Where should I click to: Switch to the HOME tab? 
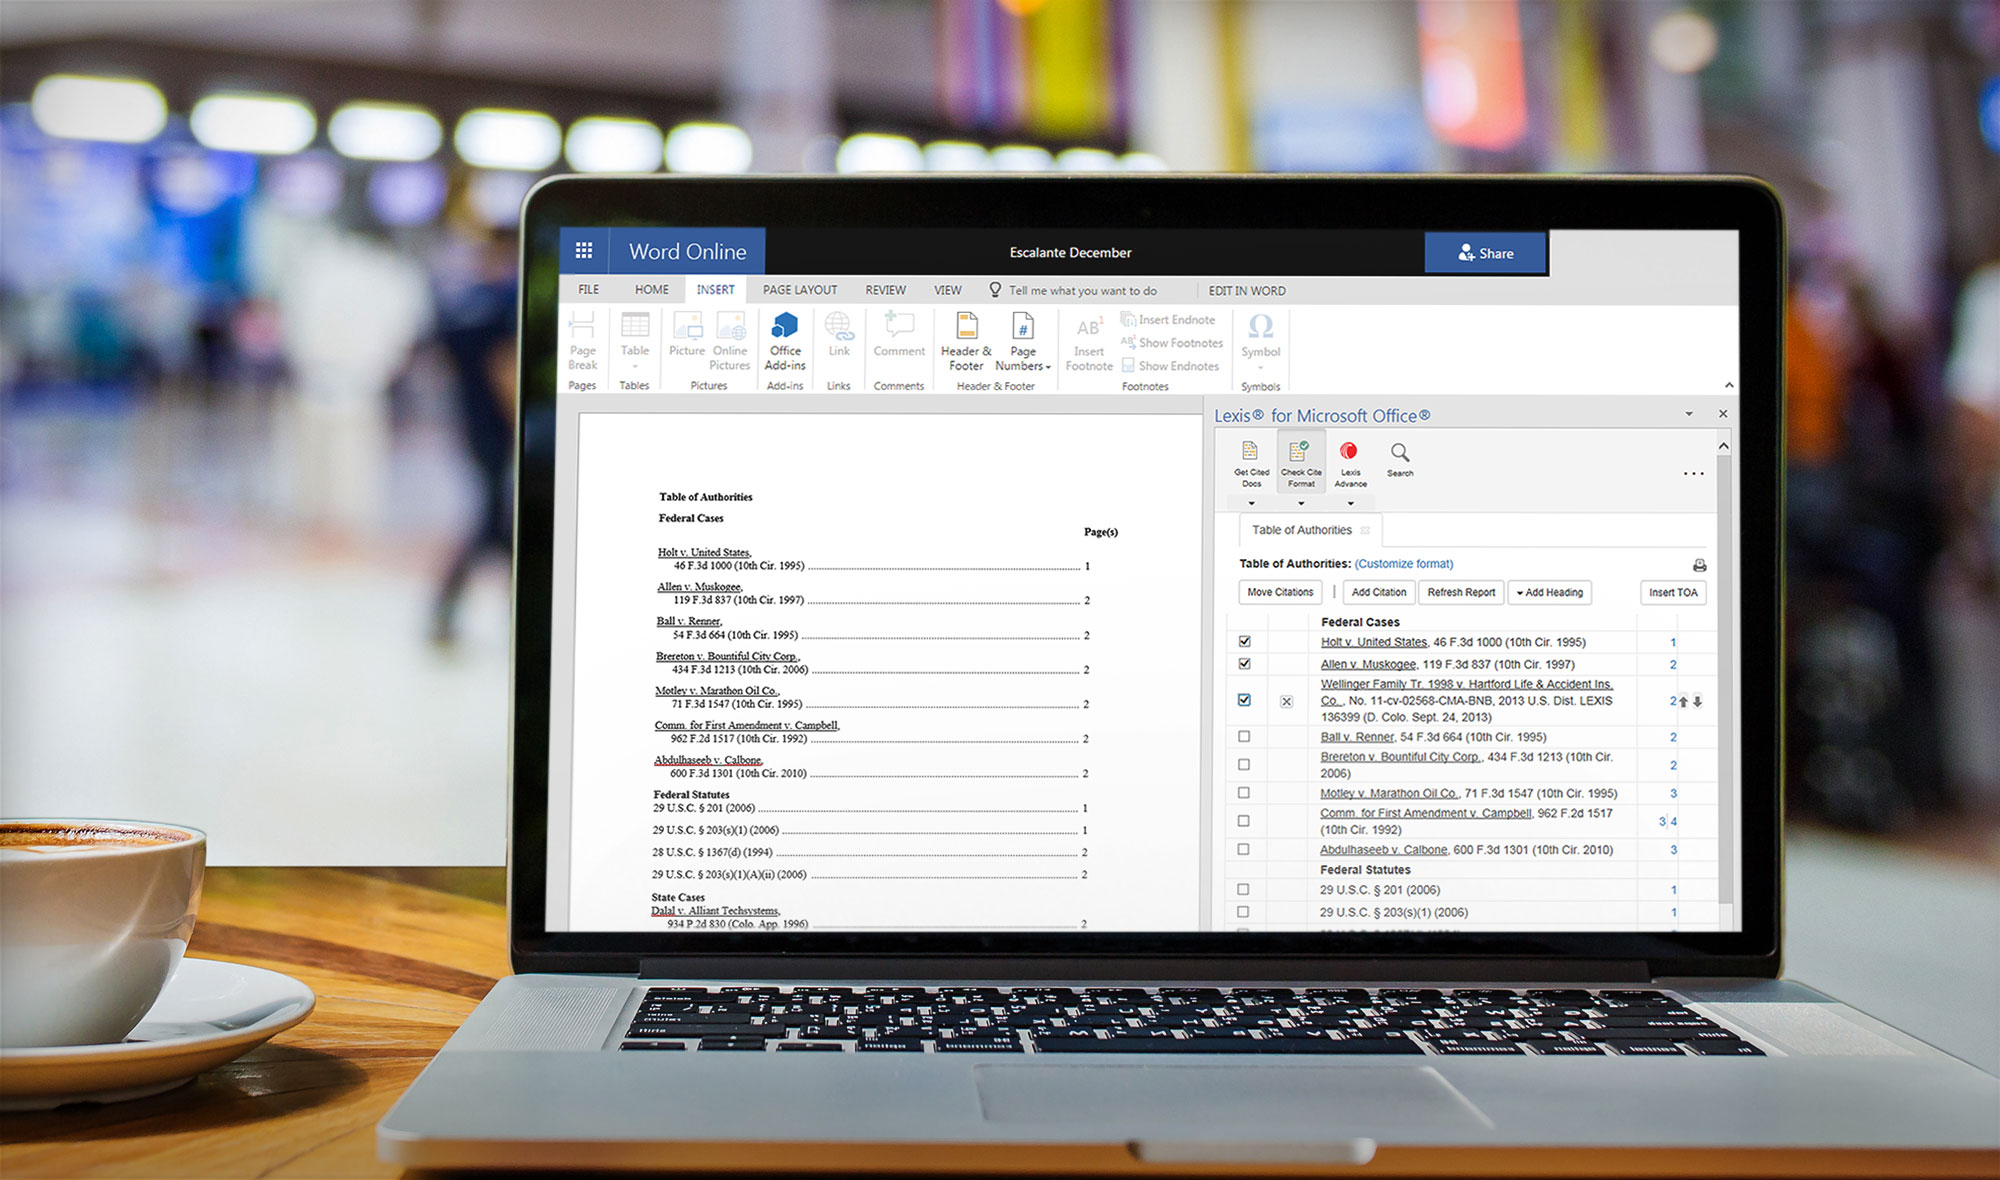[652, 289]
